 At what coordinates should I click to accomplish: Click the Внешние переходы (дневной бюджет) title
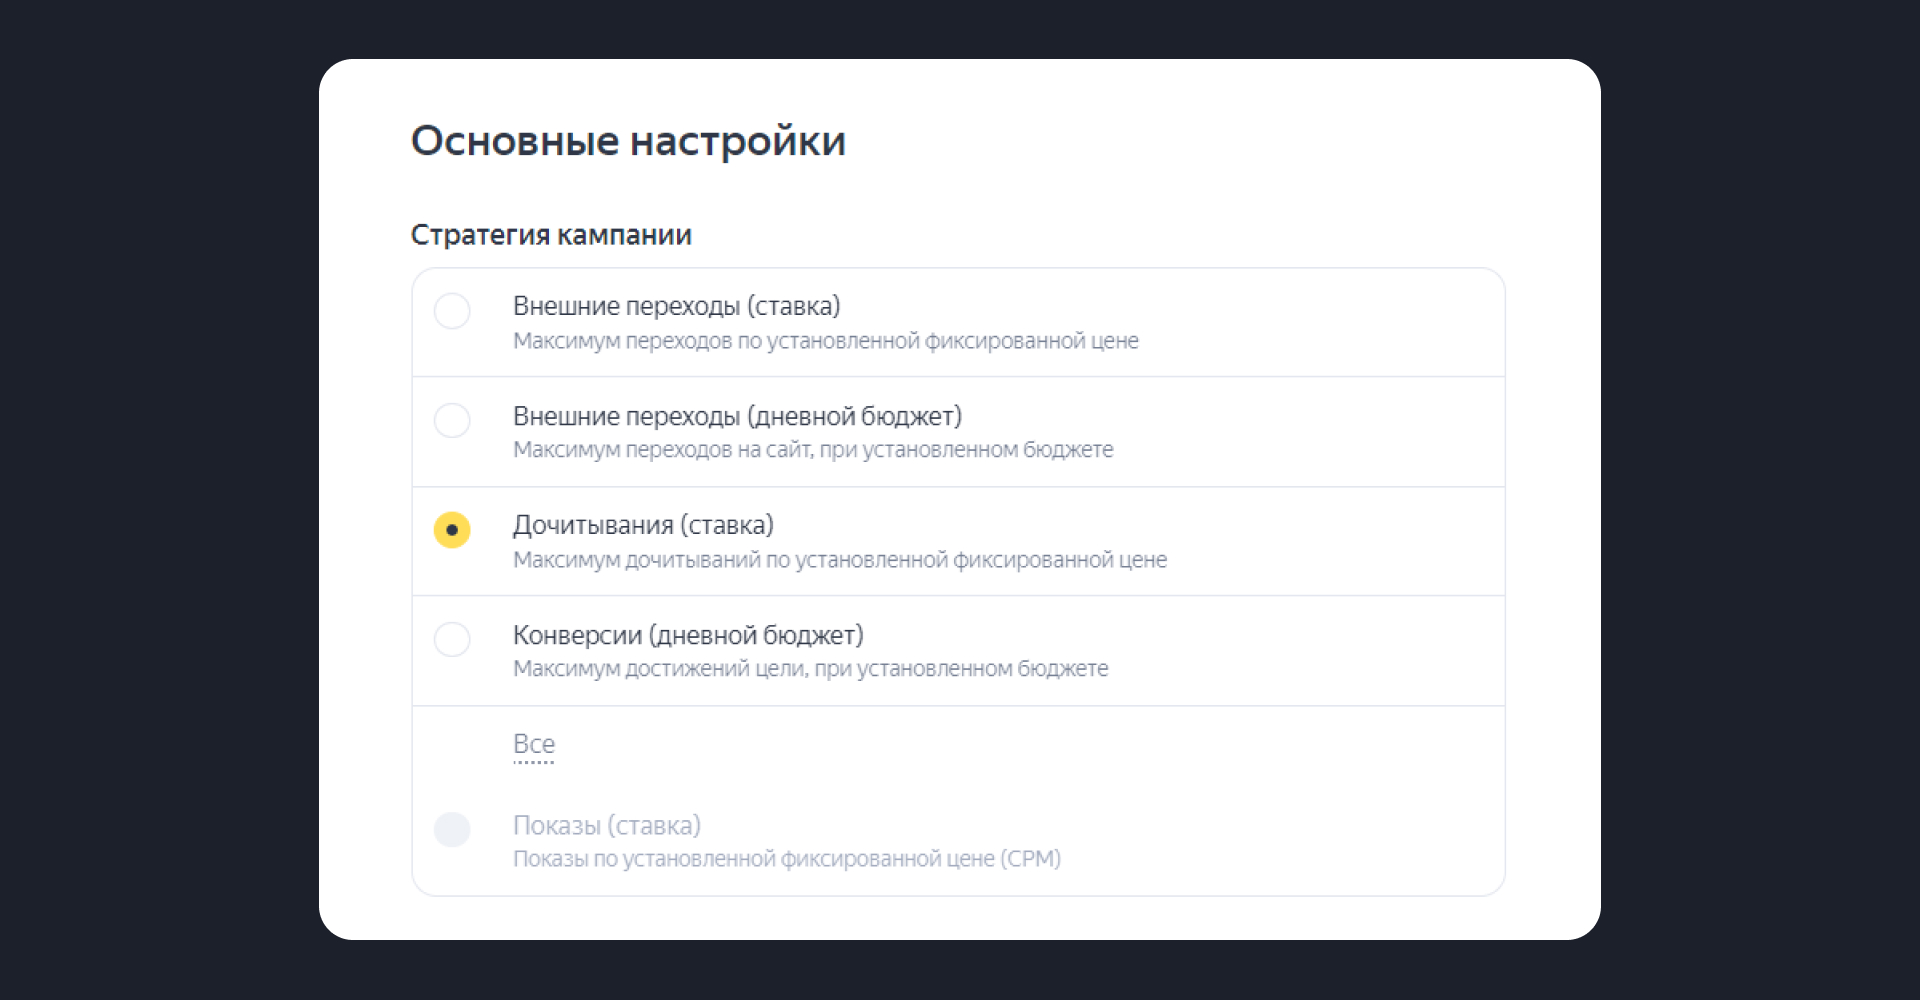pos(737,416)
